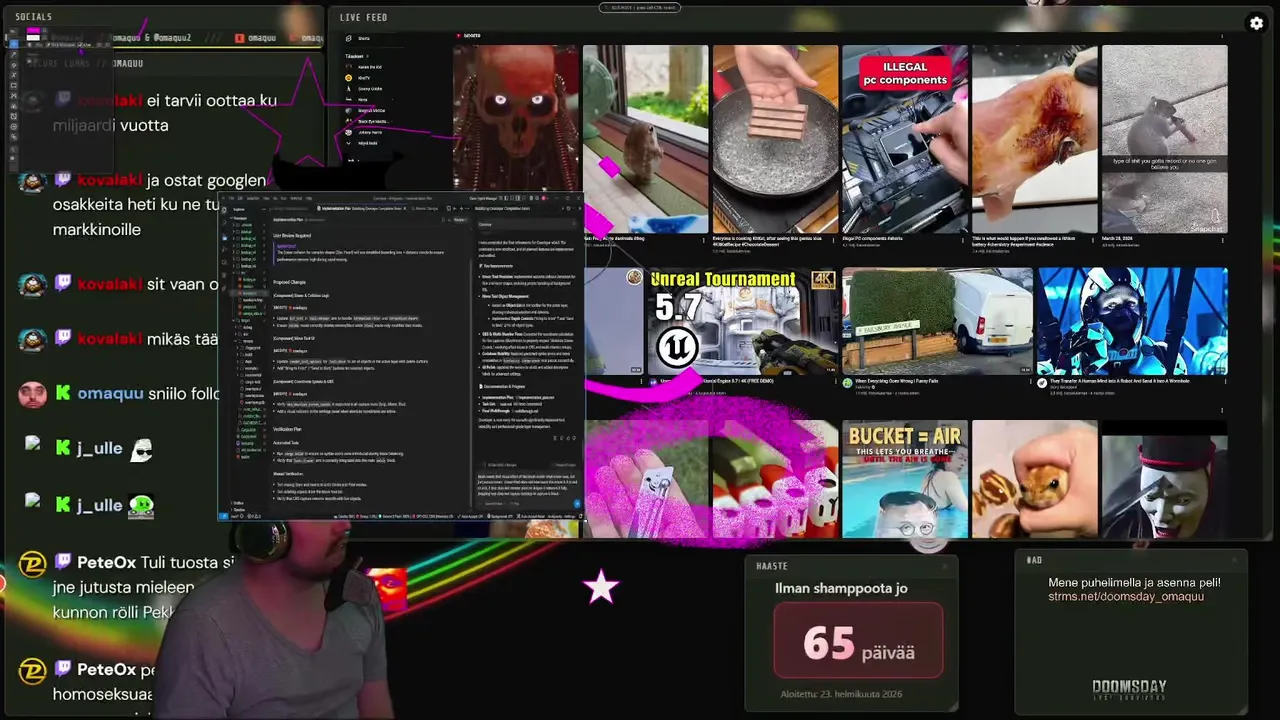
Task: Click omaquu avatar in the chat
Action: pyautogui.click(x=32, y=393)
